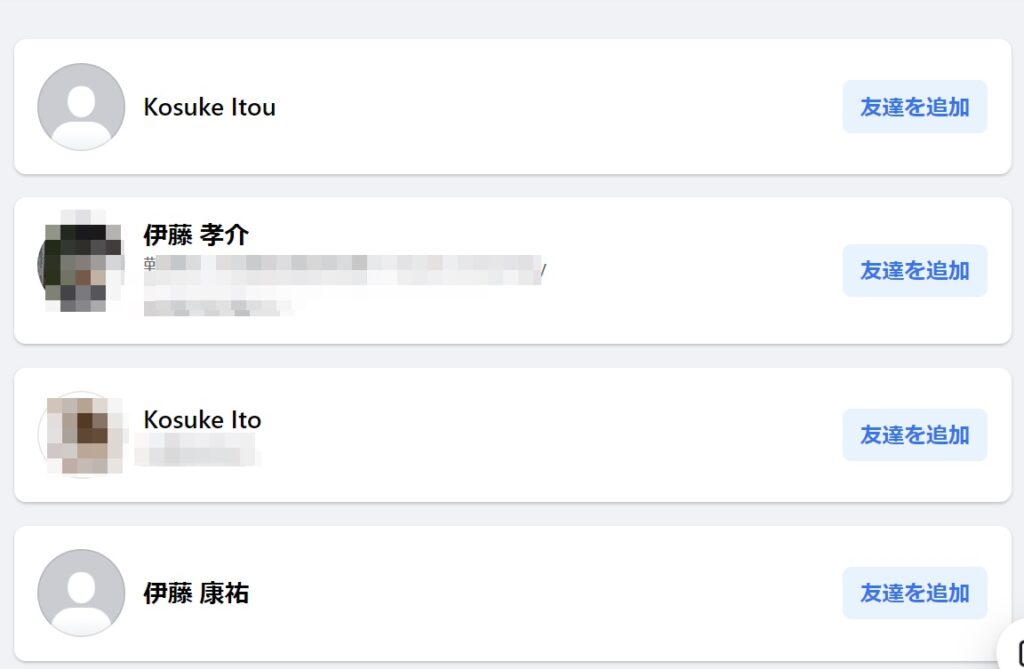Click second blurred description line under 伊藤 孝介
The height and width of the screenshot is (669, 1024).
coord(218,307)
